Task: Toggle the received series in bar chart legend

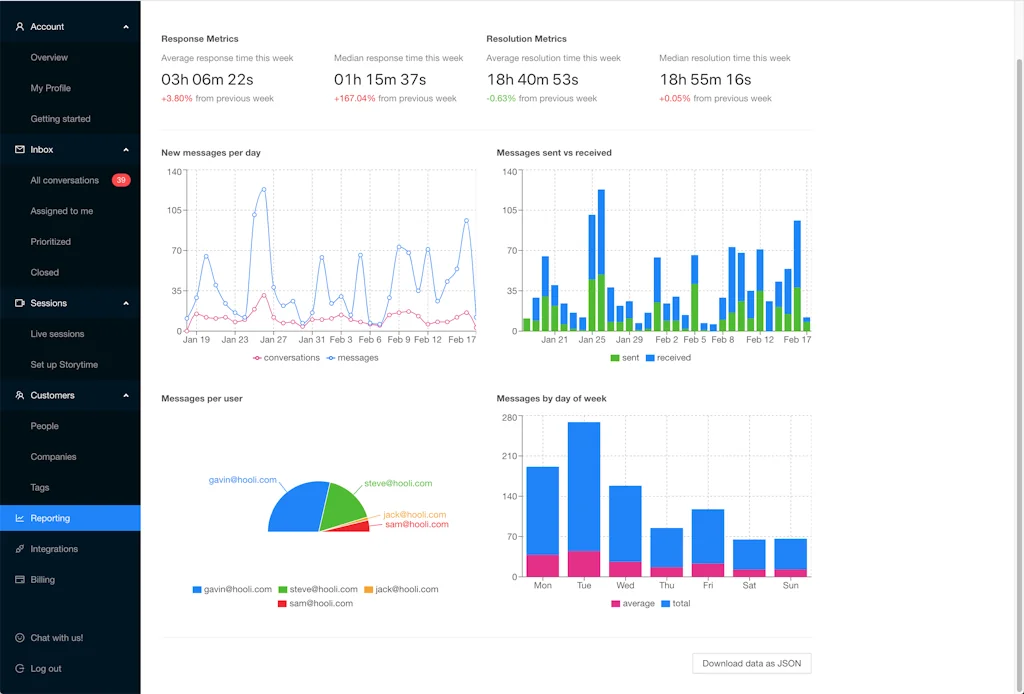Action: [x=667, y=358]
